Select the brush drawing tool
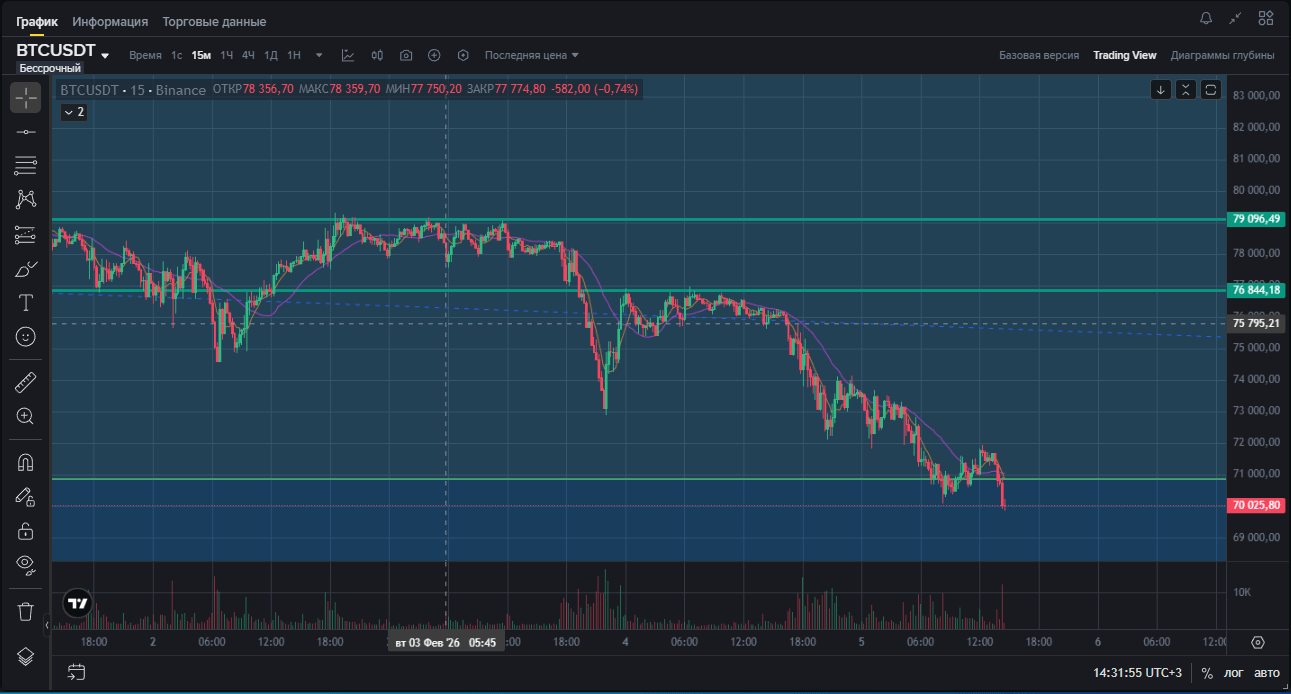 coord(26,269)
